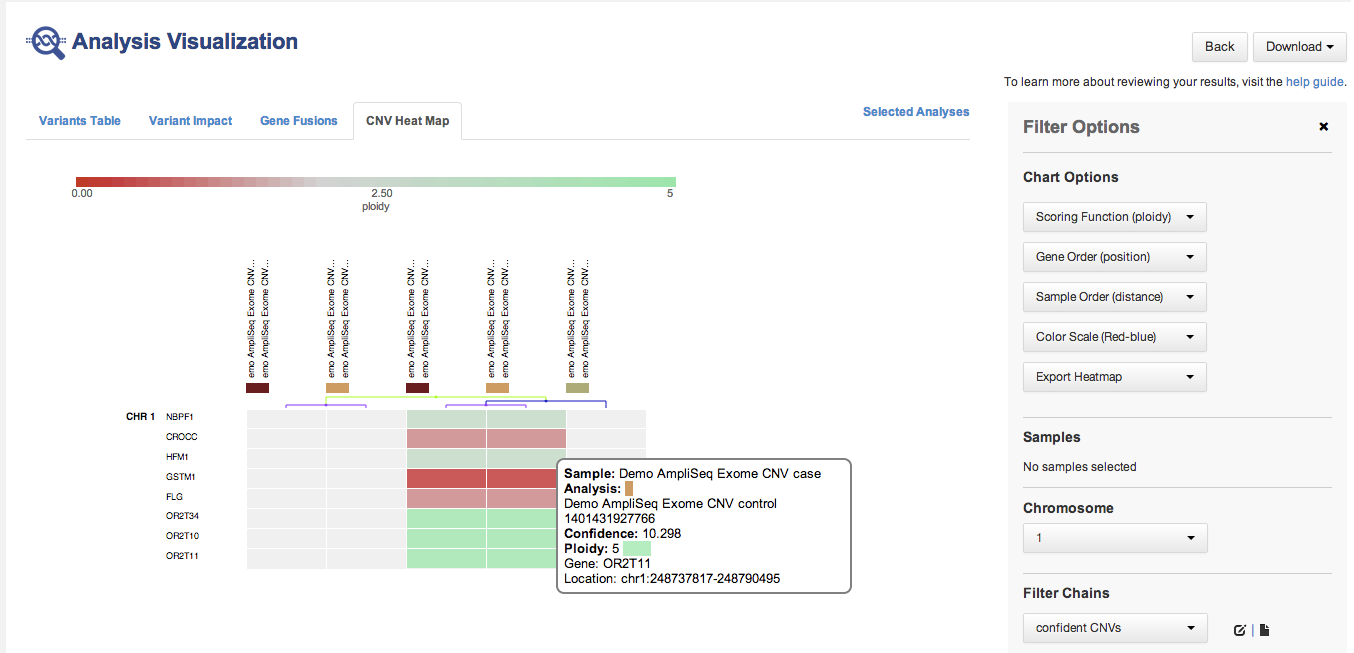1354x653 pixels.
Task: Select the olive green sample swatch
Action: coord(577,388)
